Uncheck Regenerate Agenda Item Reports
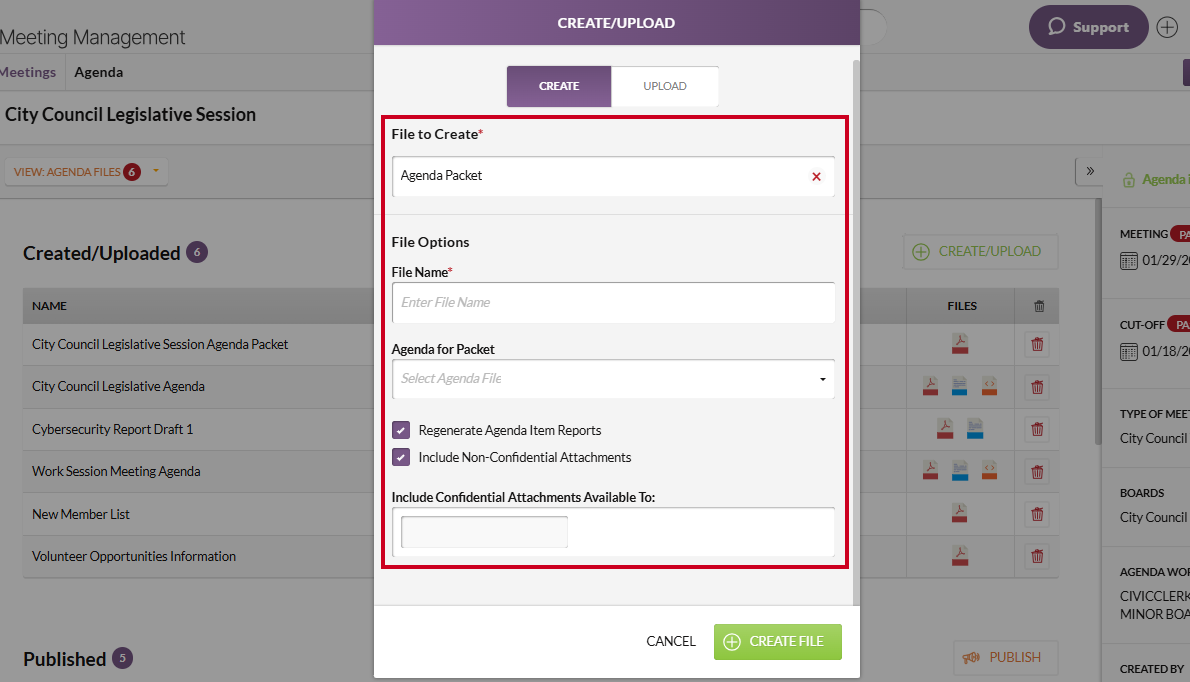 coord(401,430)
